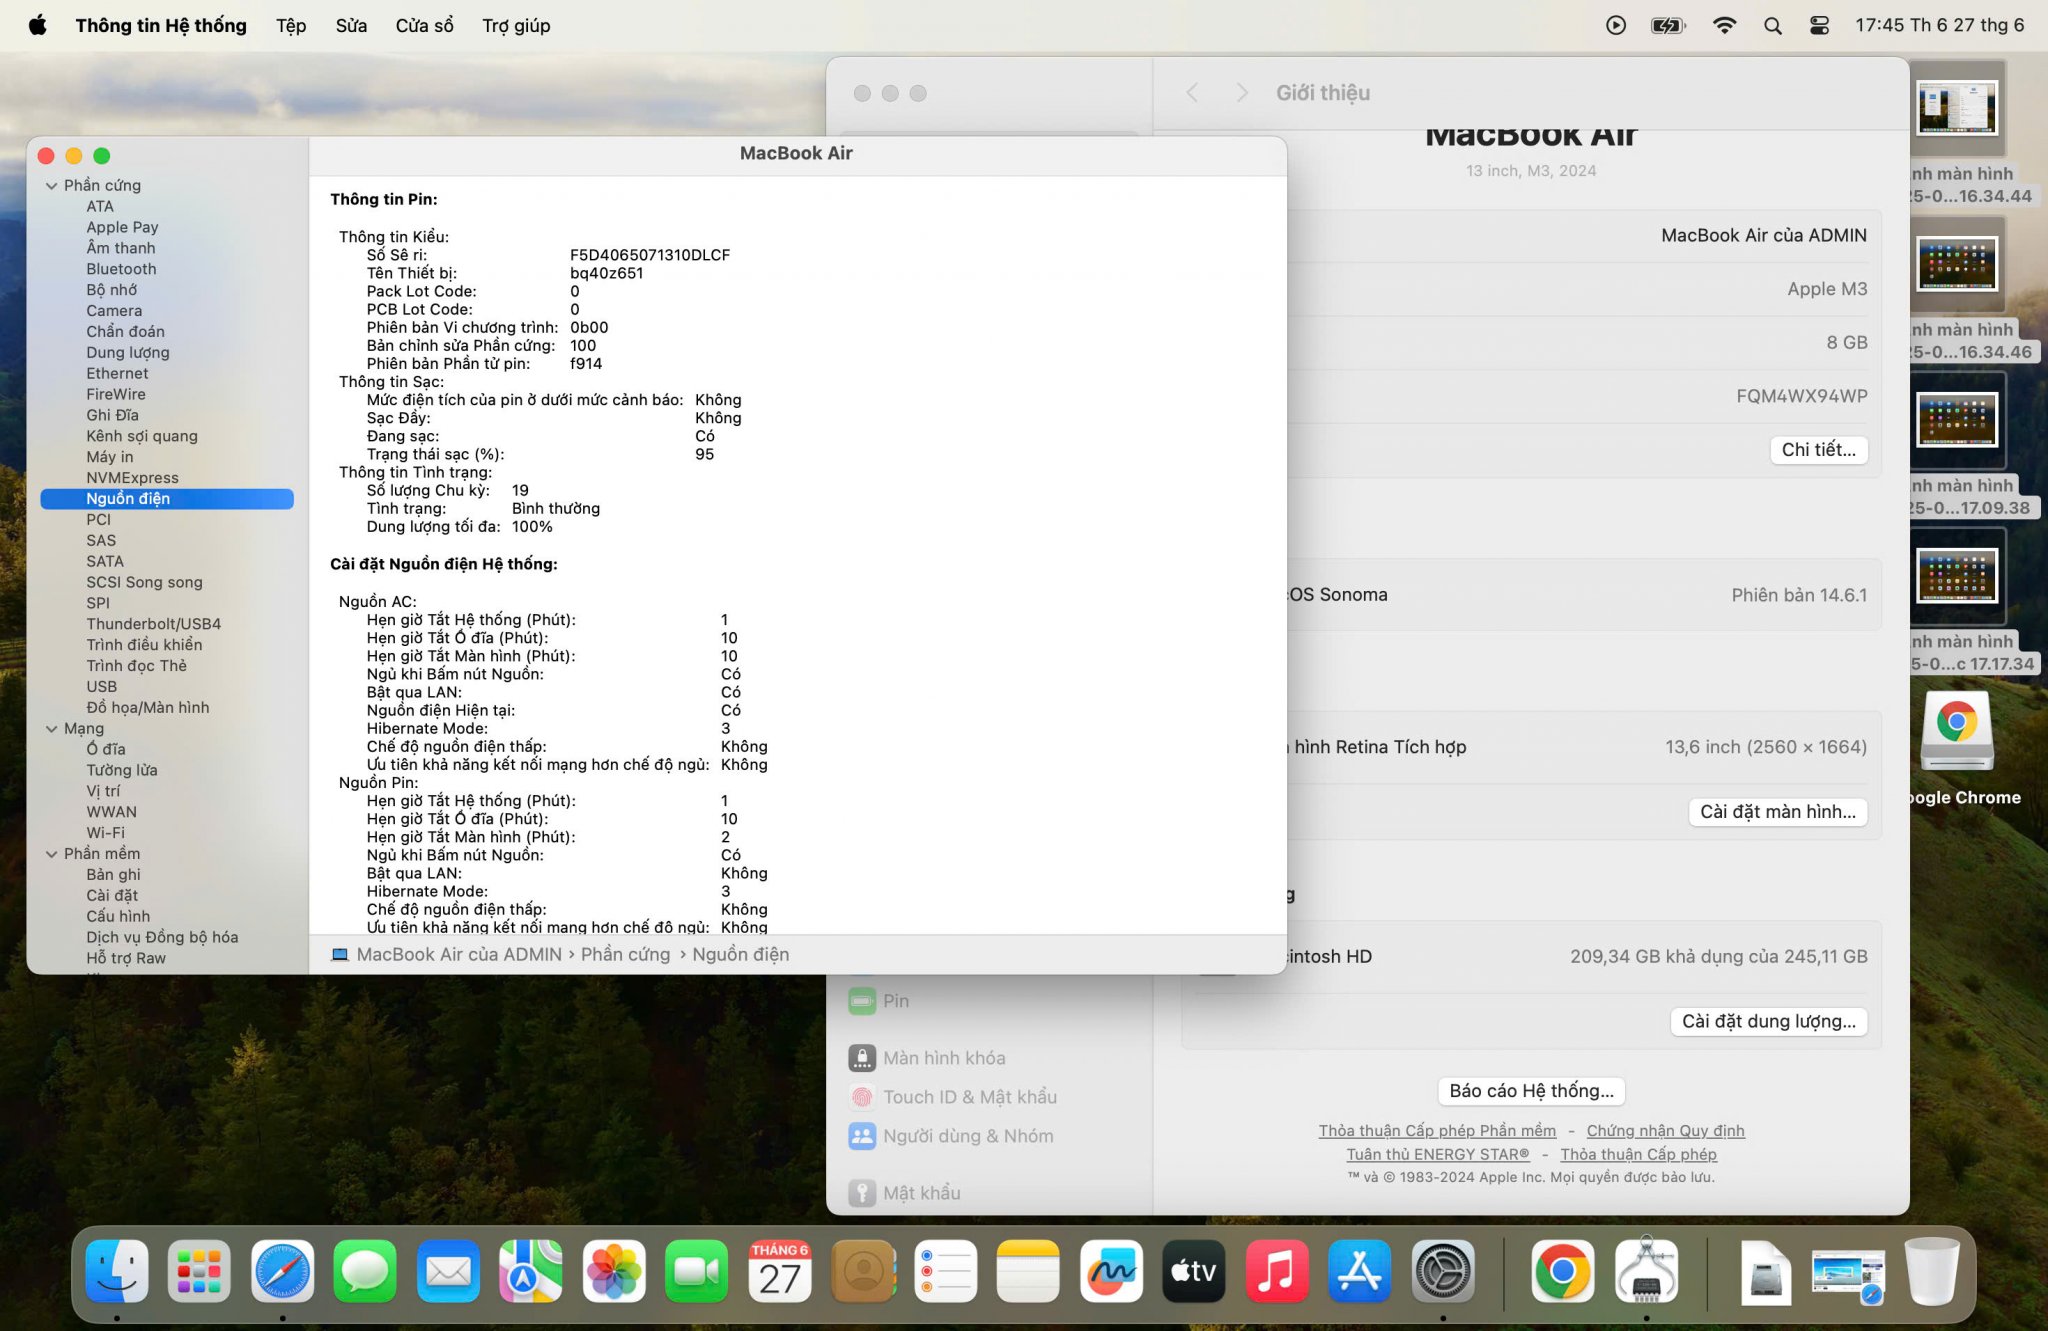2048x1331 pixels.
Task: Click Wi-Fi status icon in menu bar
Action: tap(1724, 26)
